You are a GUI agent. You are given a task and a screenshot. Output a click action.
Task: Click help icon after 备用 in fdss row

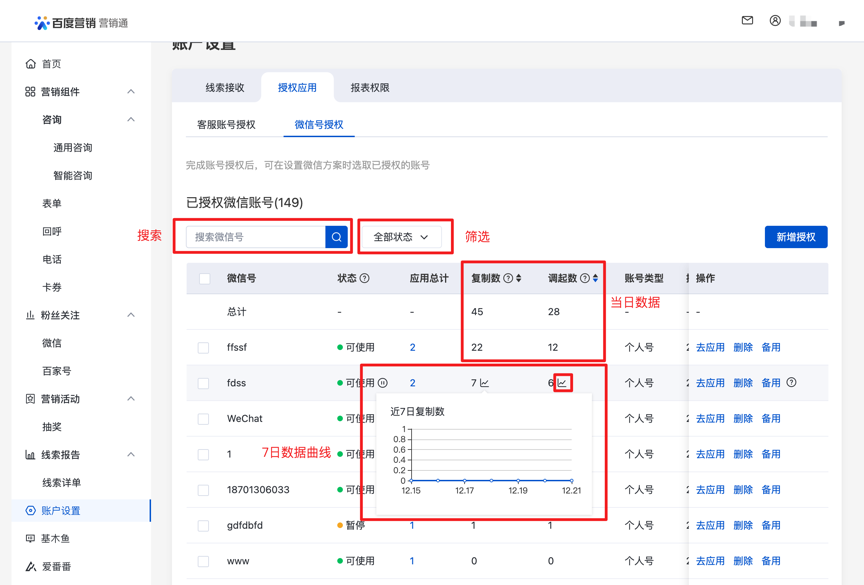(791, 383)
